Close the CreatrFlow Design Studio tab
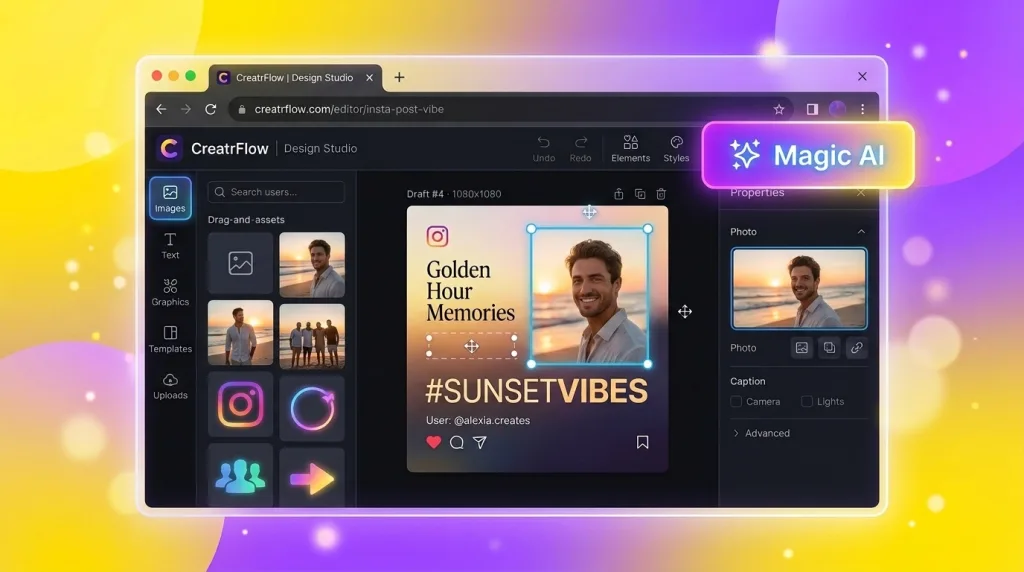 click(x=370, y=77)
